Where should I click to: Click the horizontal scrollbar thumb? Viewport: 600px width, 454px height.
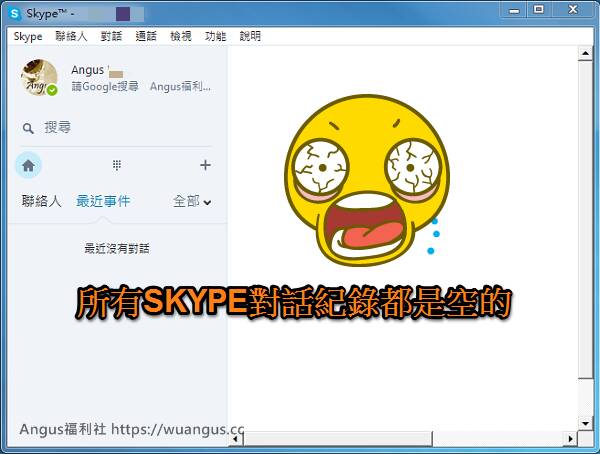coord(338,439)
